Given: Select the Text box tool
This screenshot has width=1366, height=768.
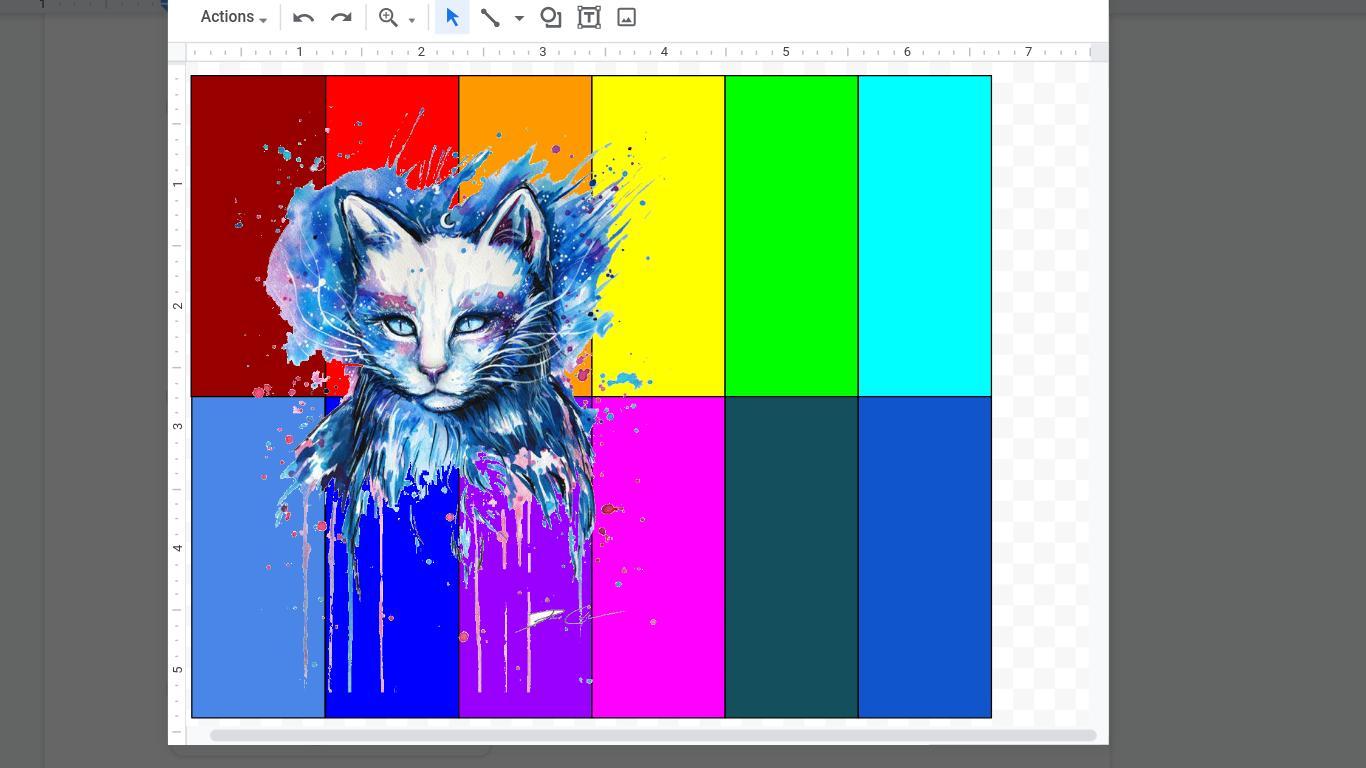Looking at the screenshot, I should (589, 18).
